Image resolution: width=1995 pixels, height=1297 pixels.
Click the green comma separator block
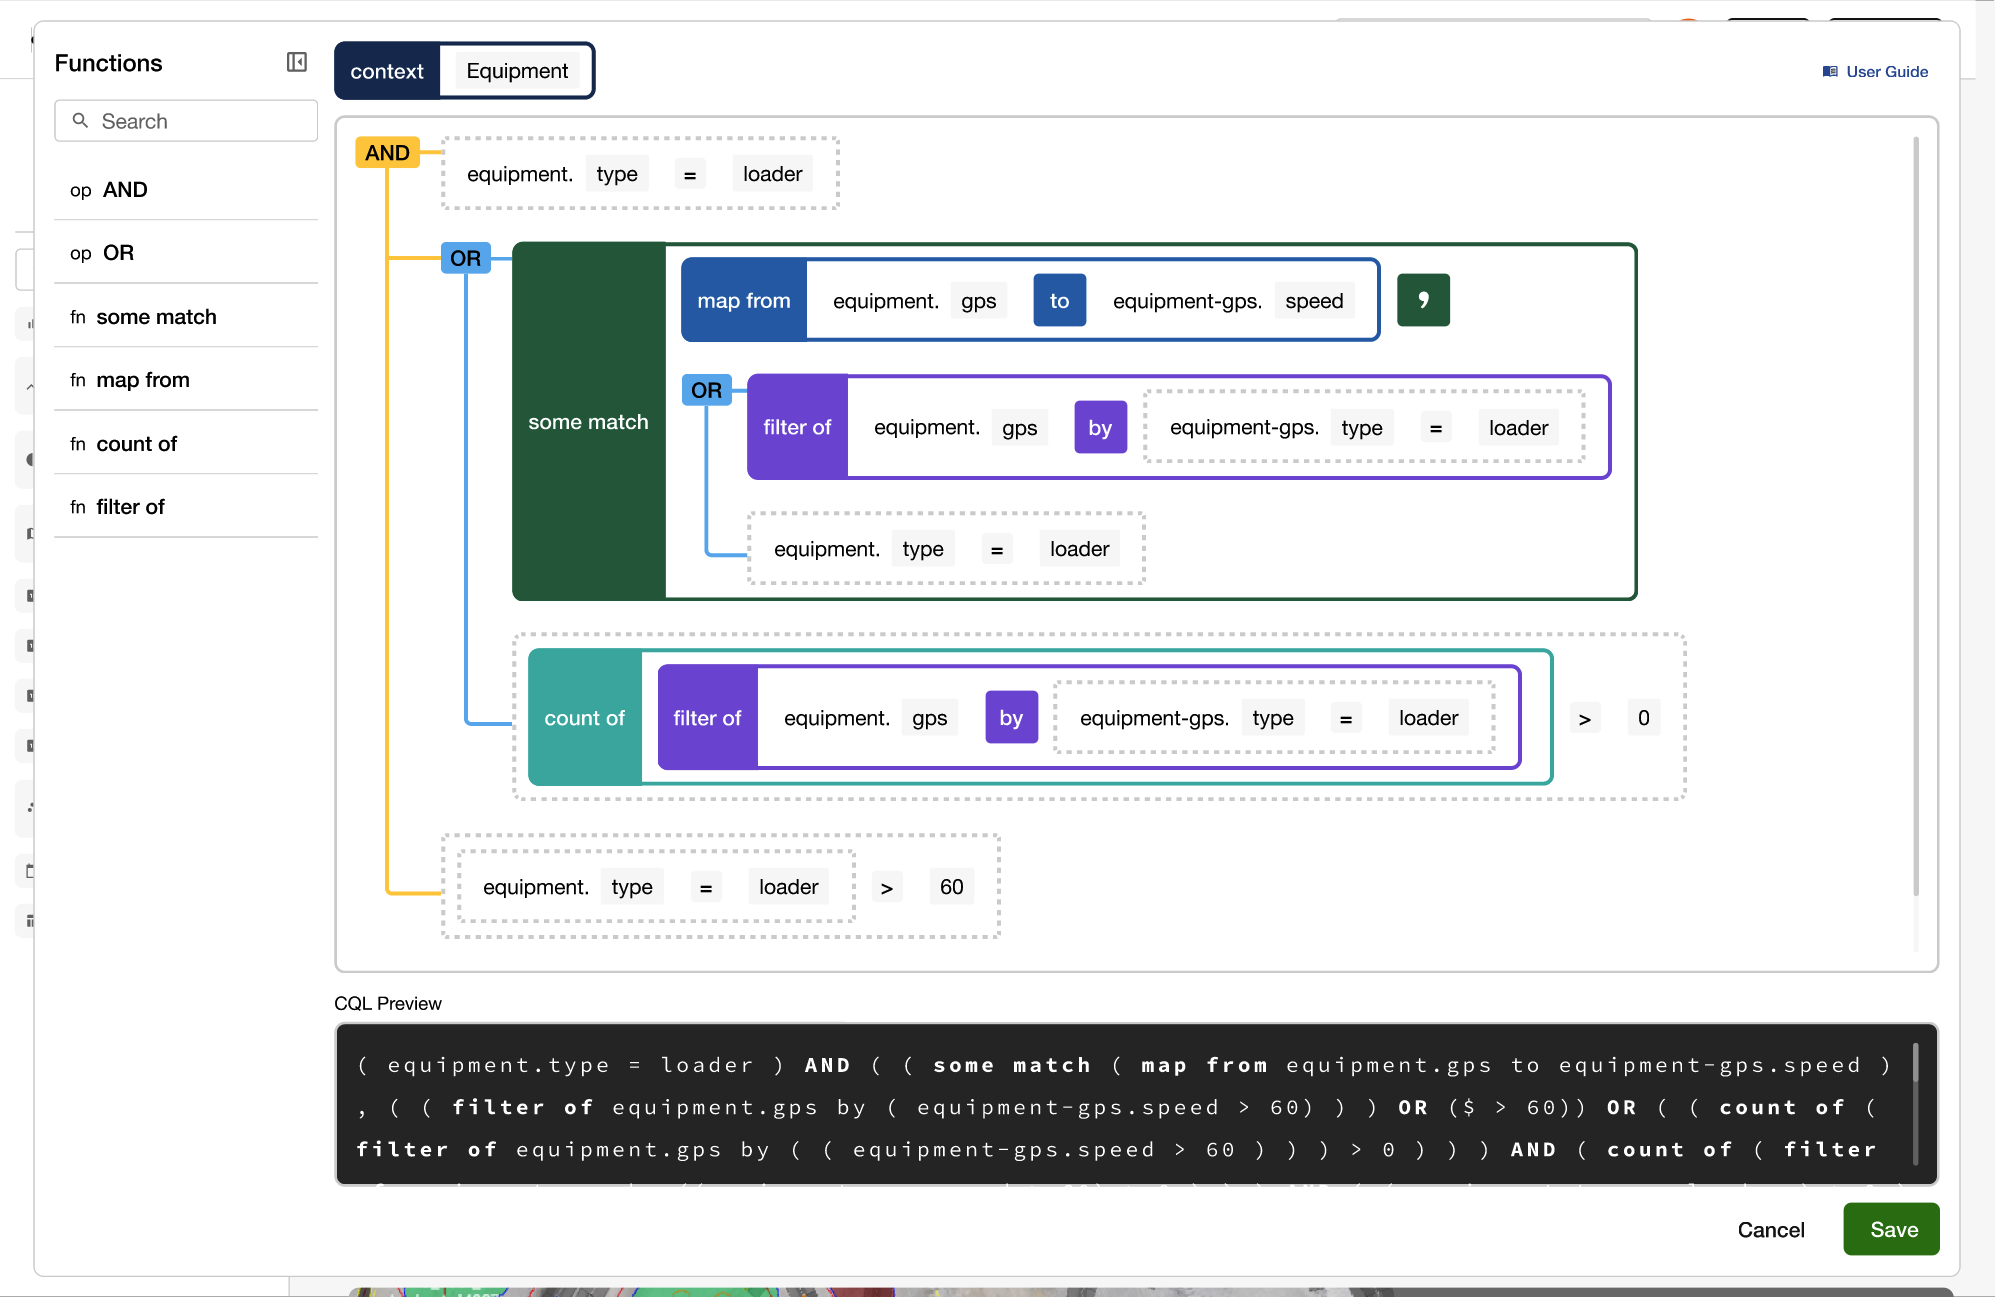click(1422, 300)
